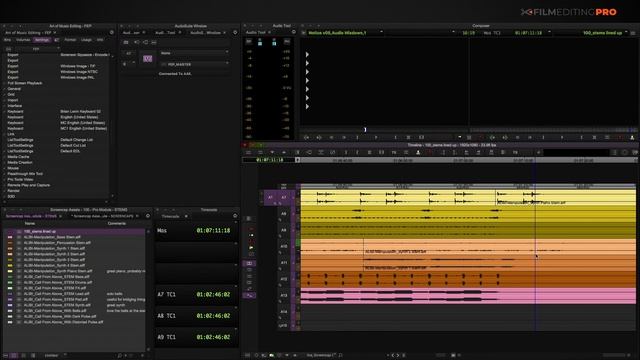Click the record monitor position bar
This screenshot has width=640, height=360.
point(553,130)
